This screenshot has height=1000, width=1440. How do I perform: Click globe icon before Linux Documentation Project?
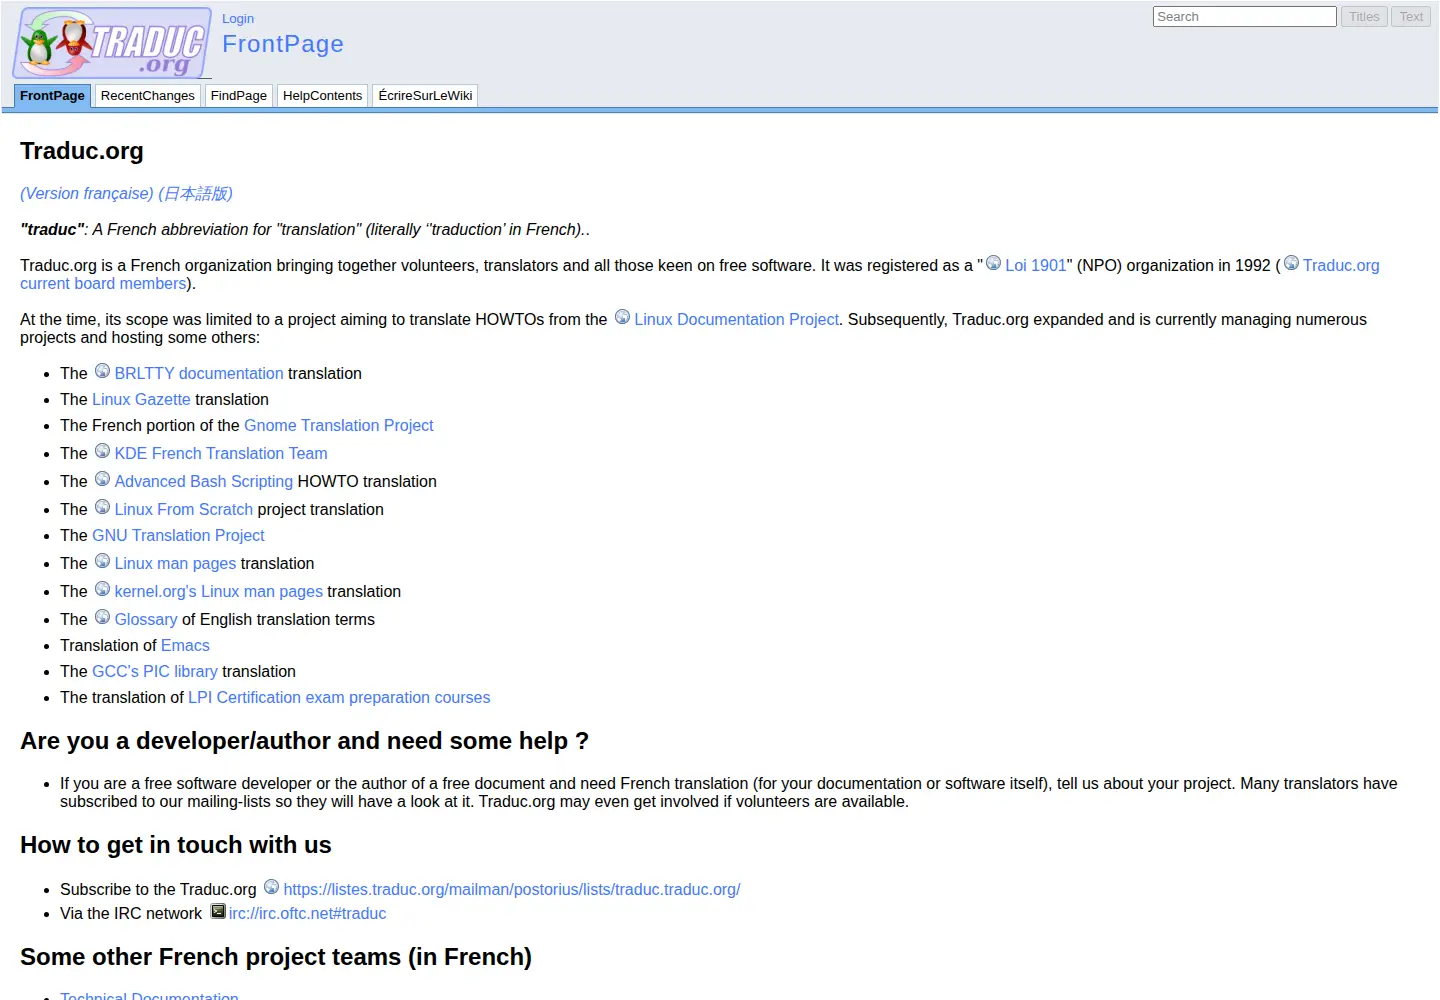[x=622, y=317]
